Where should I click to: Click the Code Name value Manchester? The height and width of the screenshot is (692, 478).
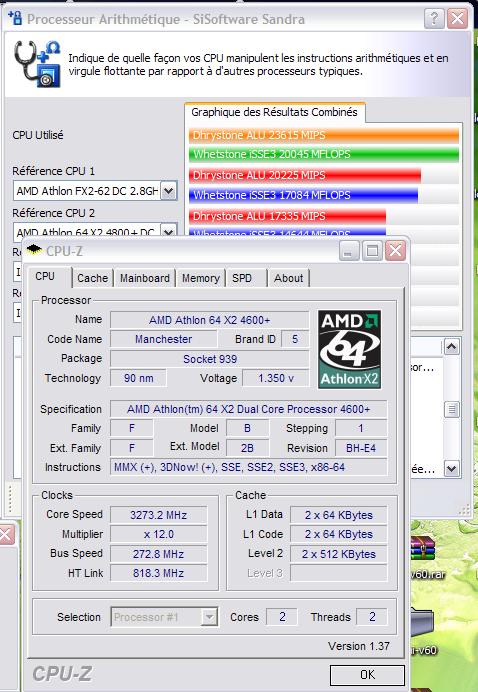163,339
